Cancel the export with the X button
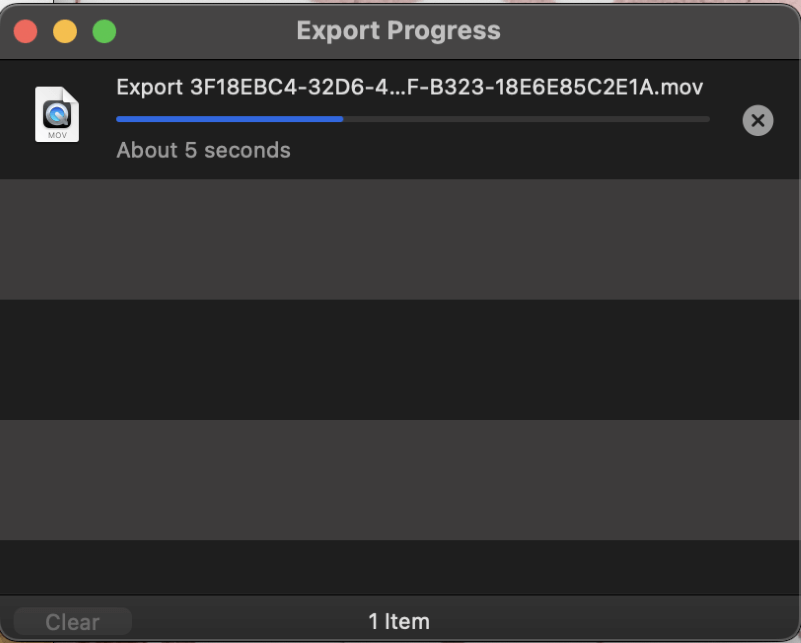The image size is (801, 643). [x=758, y=121]
